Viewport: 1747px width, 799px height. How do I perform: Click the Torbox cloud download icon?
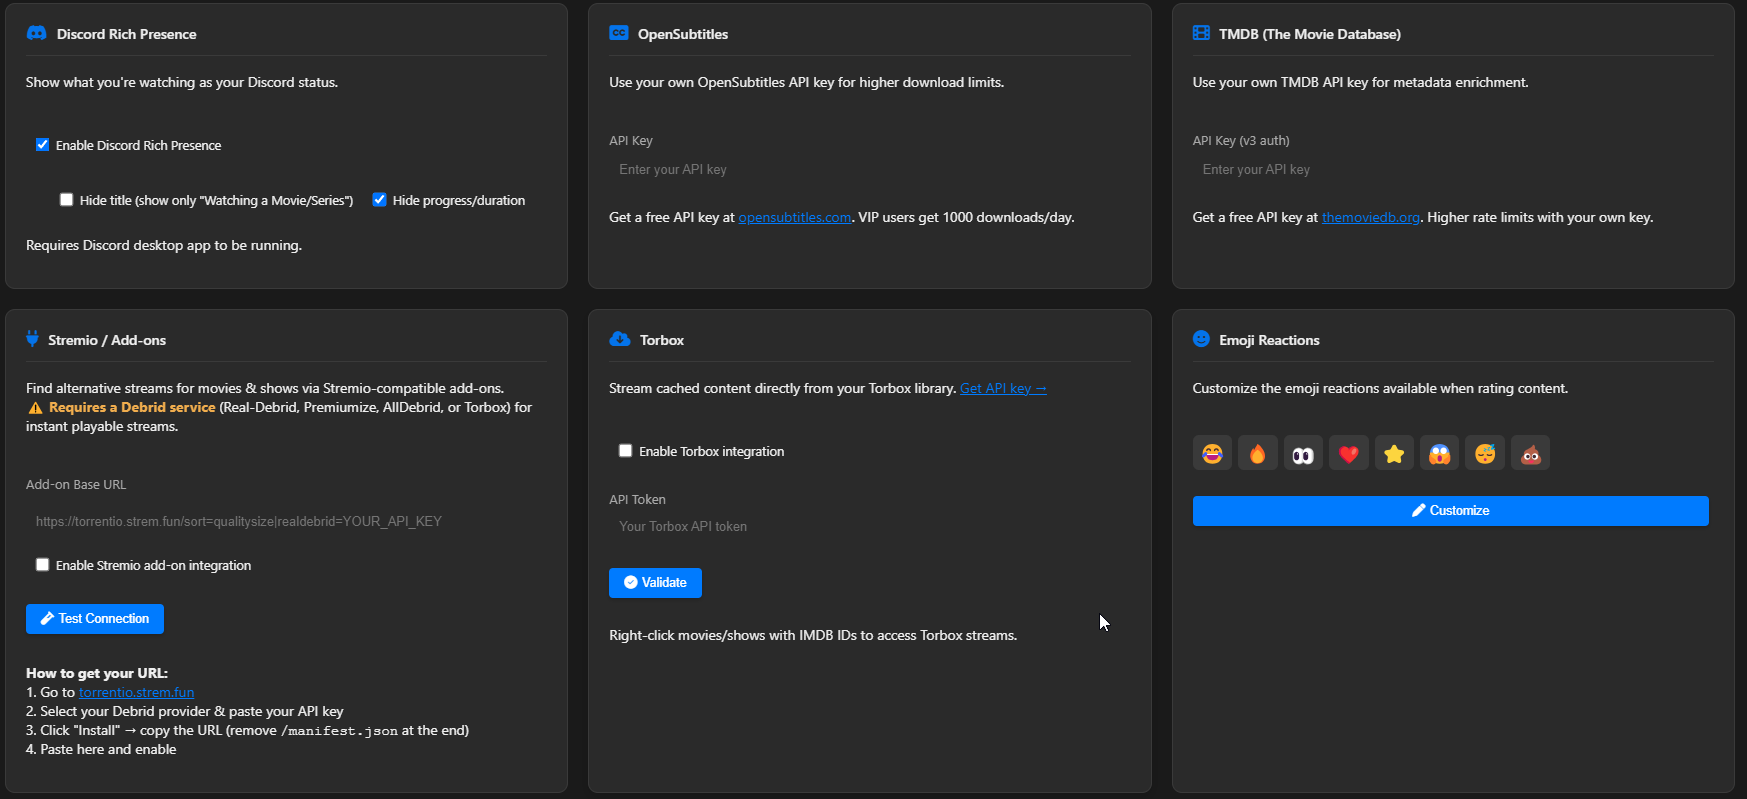click(620, 339)
